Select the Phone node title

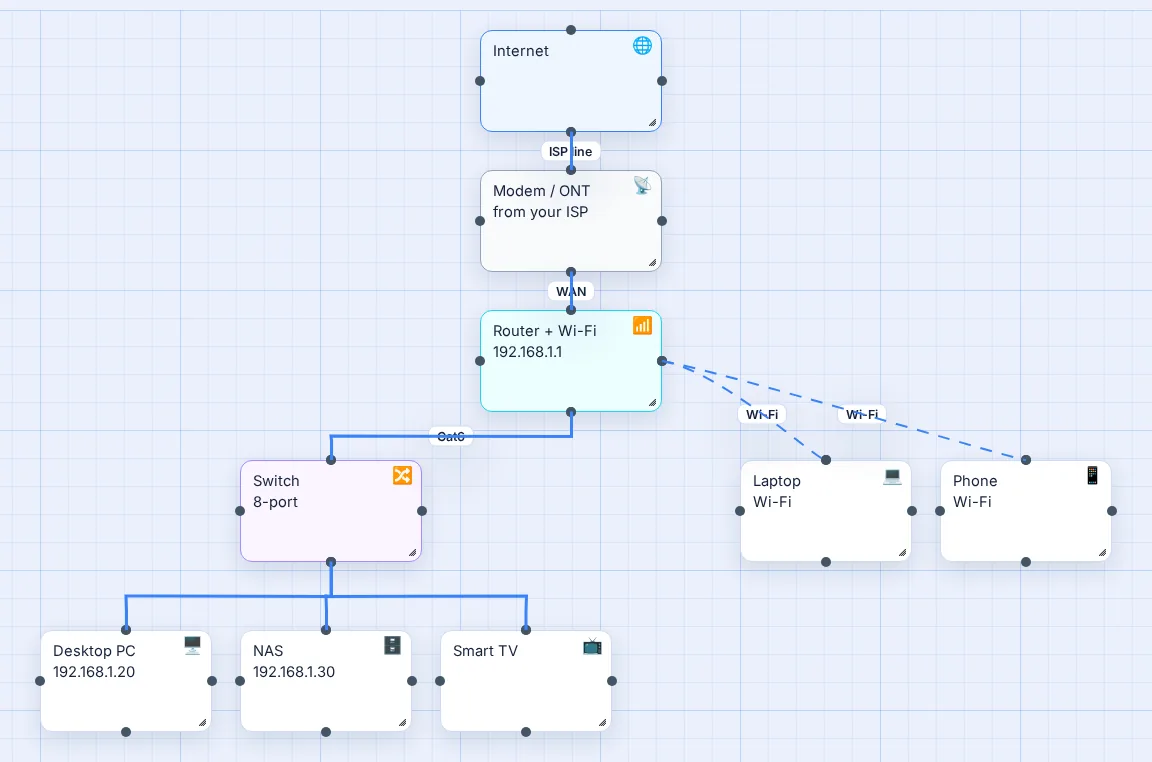click(x=974, y=481)
